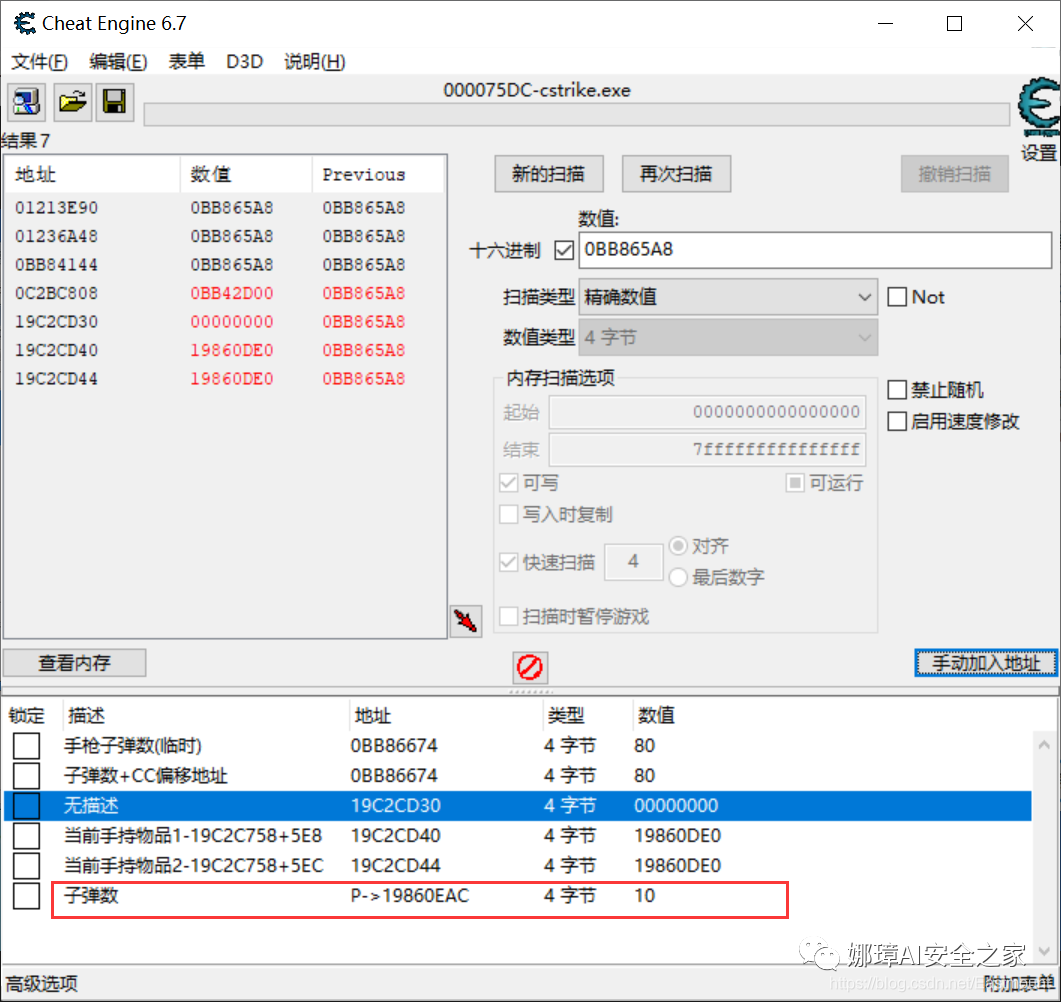Click the 结束 stop address field

(x=707, y=449)
